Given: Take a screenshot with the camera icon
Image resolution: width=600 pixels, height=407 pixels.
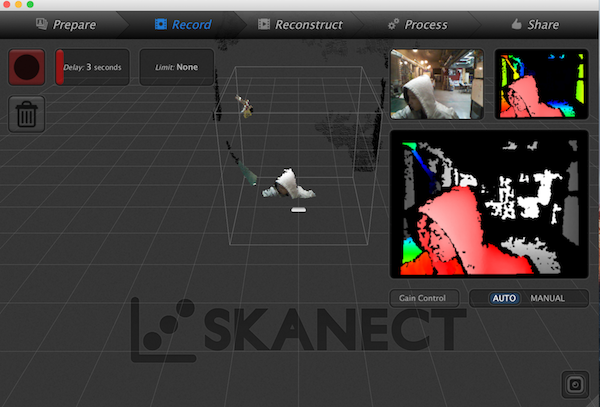Looking at the screenshot, I should click(575, 384).
